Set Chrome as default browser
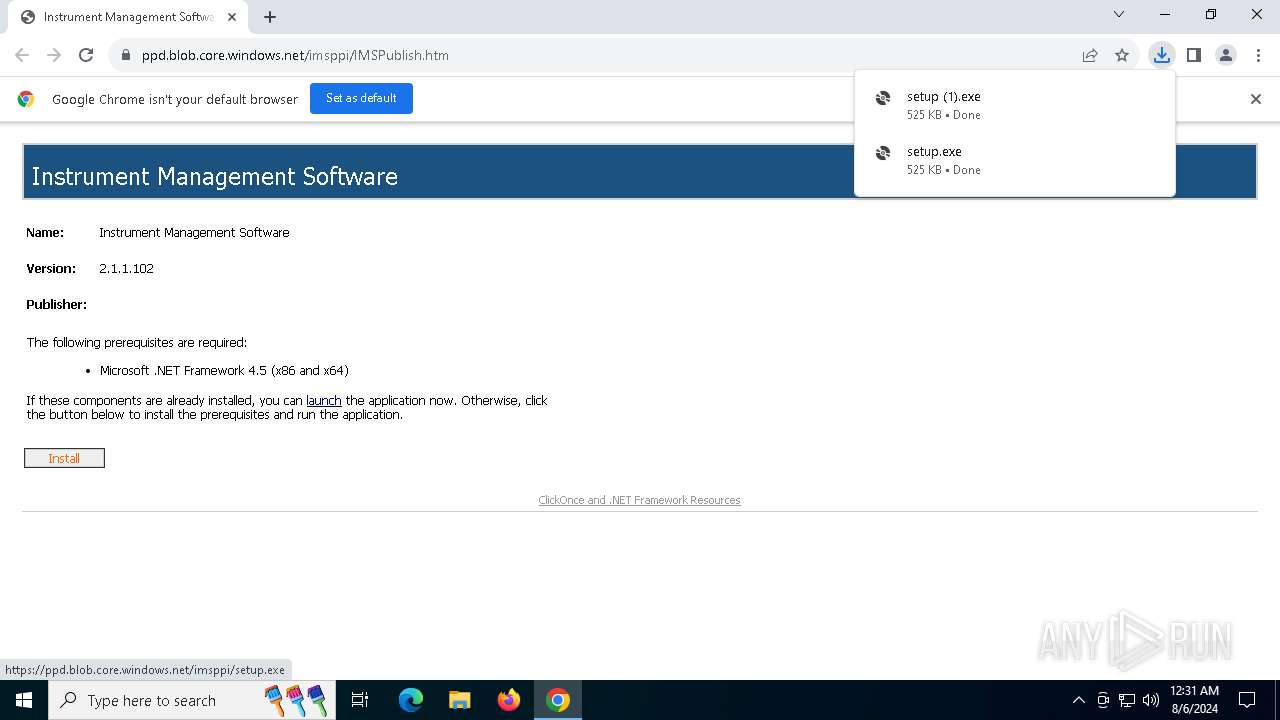Screen dimensions: 1280x720 tap(361, 98)
